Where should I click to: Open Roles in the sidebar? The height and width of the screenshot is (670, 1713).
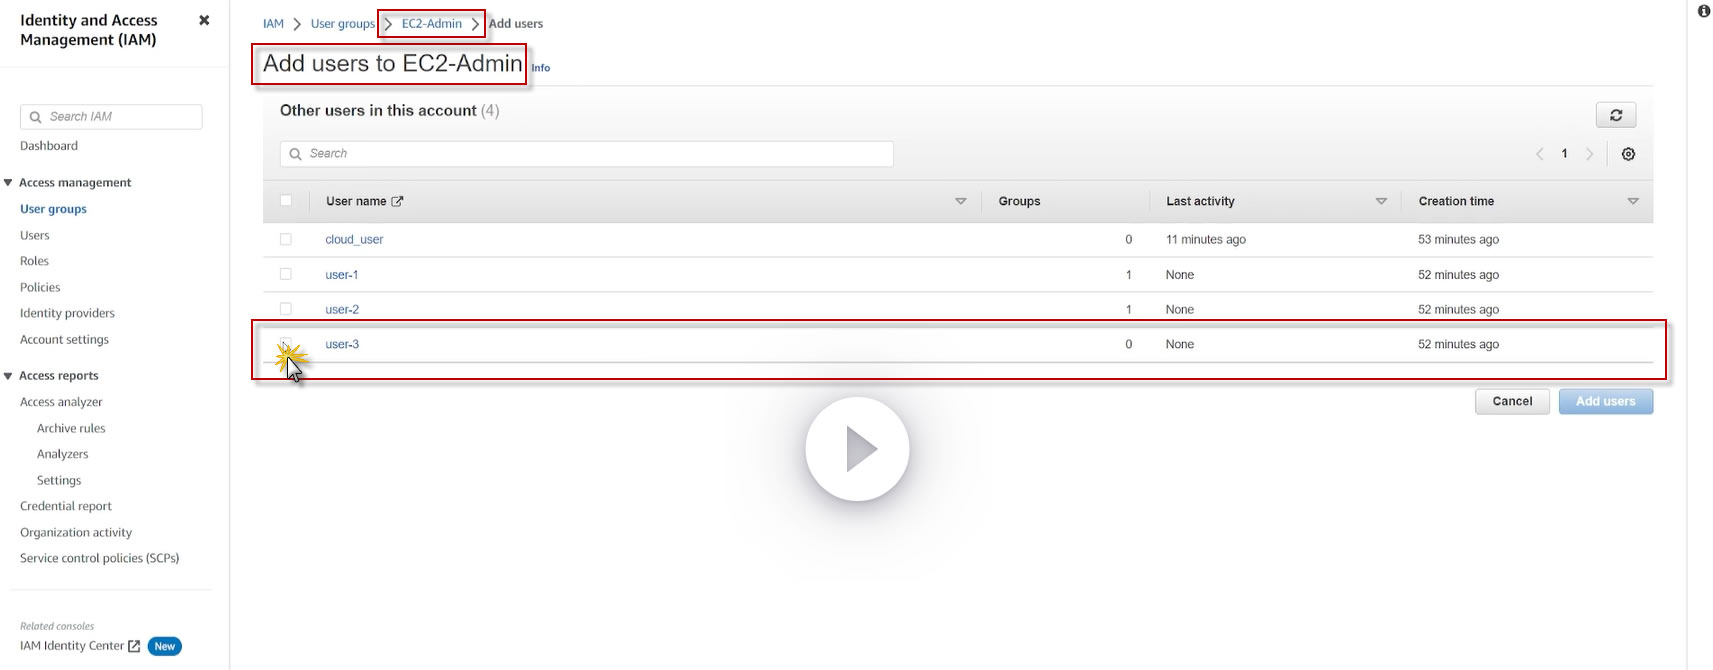point(34,261)
